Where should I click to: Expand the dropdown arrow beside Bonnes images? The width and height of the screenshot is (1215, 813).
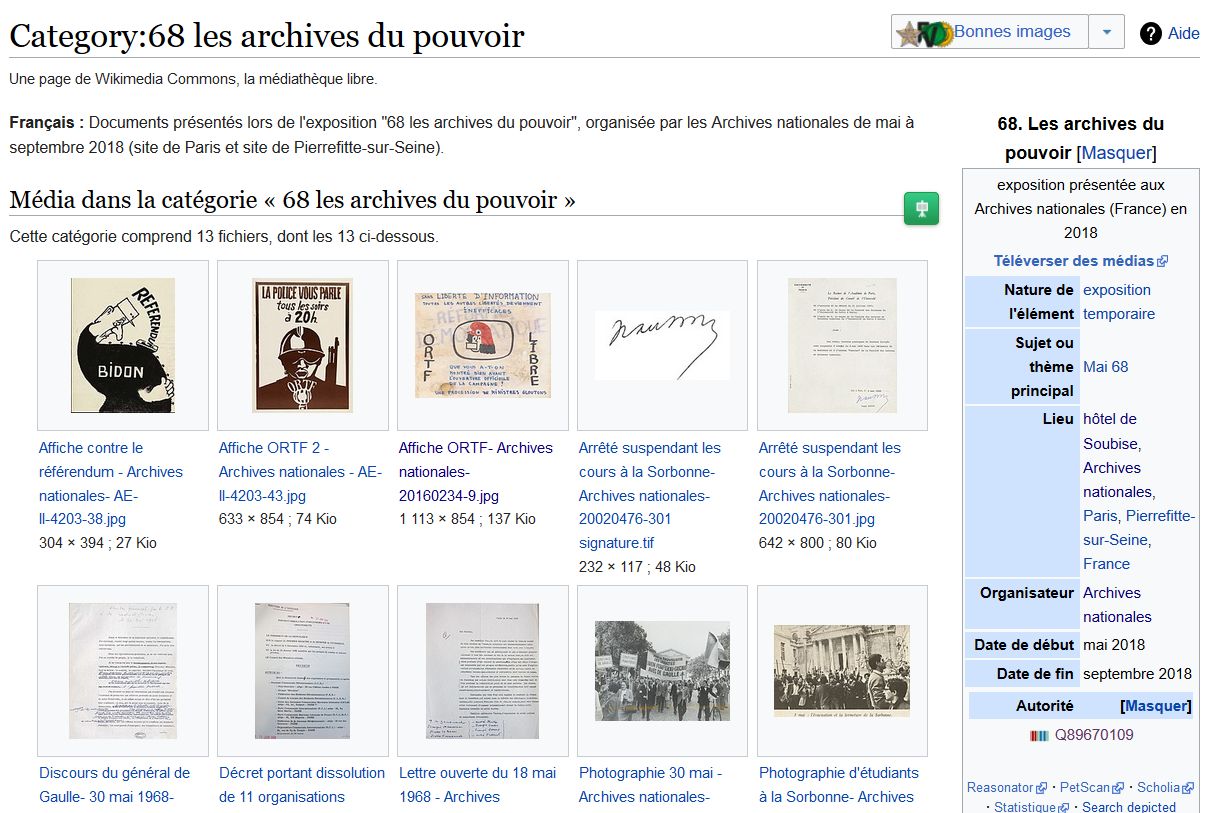1106,32
